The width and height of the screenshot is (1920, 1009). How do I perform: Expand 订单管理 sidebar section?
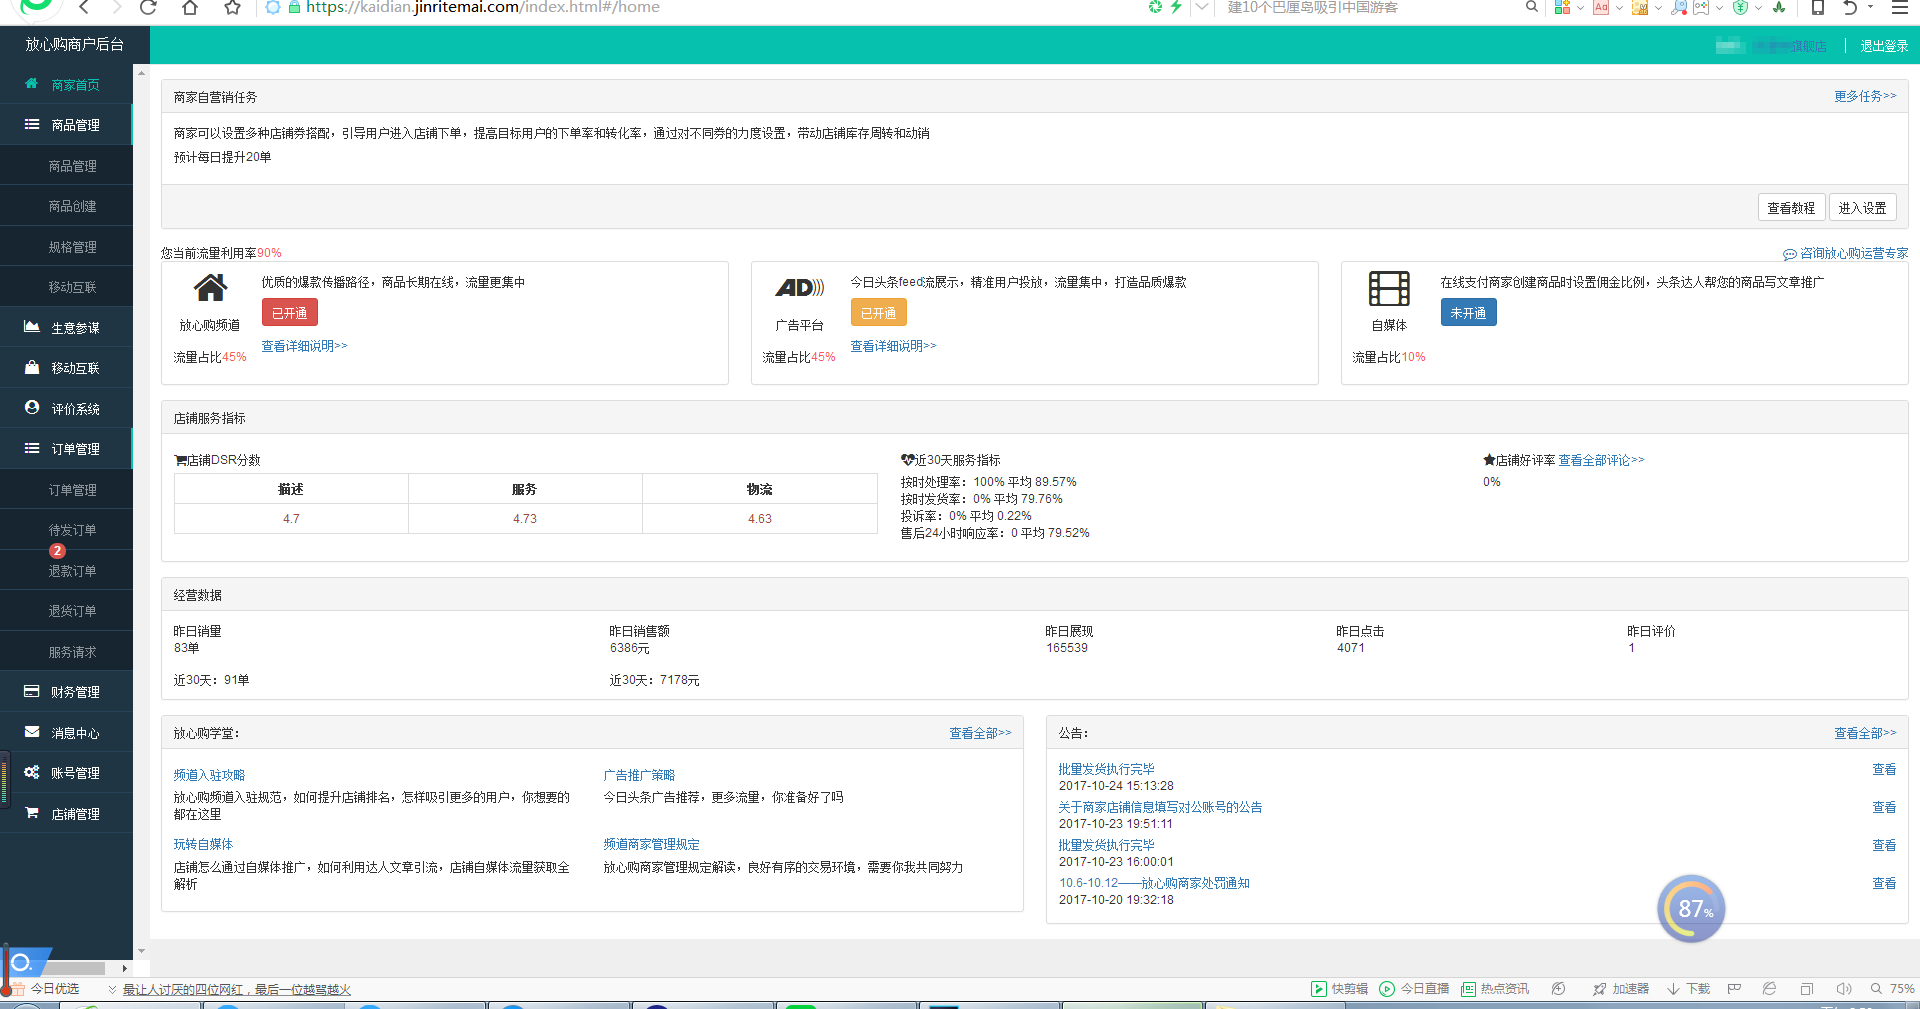66,449
